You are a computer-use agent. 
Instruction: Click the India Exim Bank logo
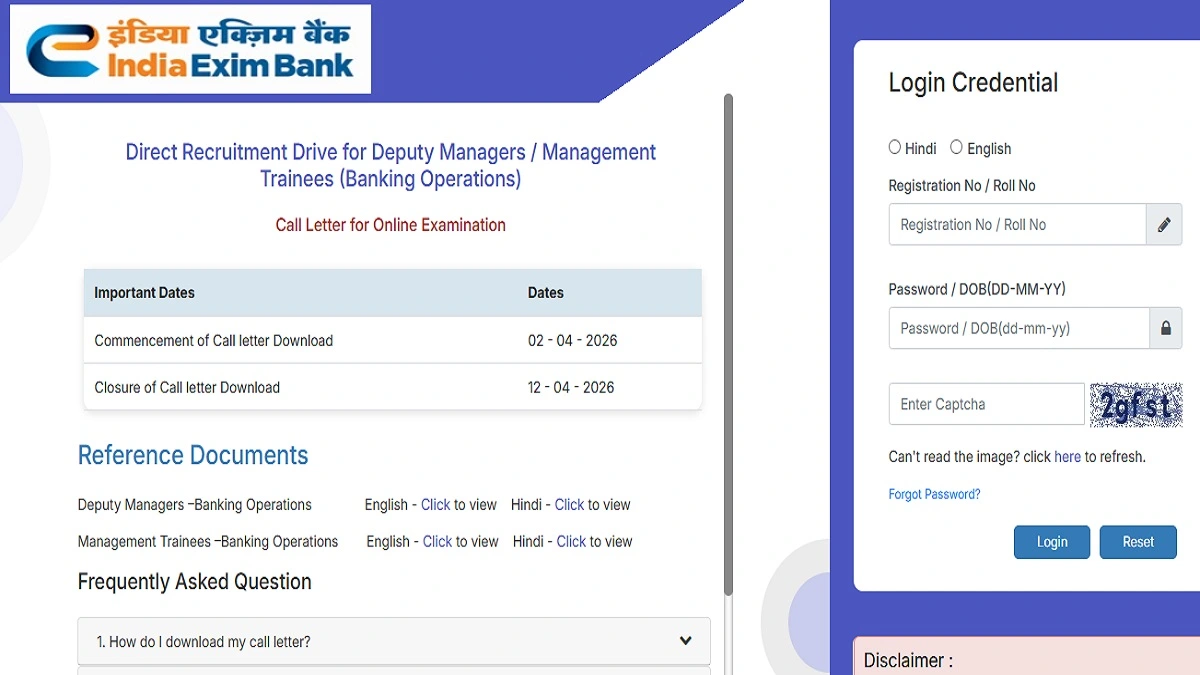coord(189,48)
